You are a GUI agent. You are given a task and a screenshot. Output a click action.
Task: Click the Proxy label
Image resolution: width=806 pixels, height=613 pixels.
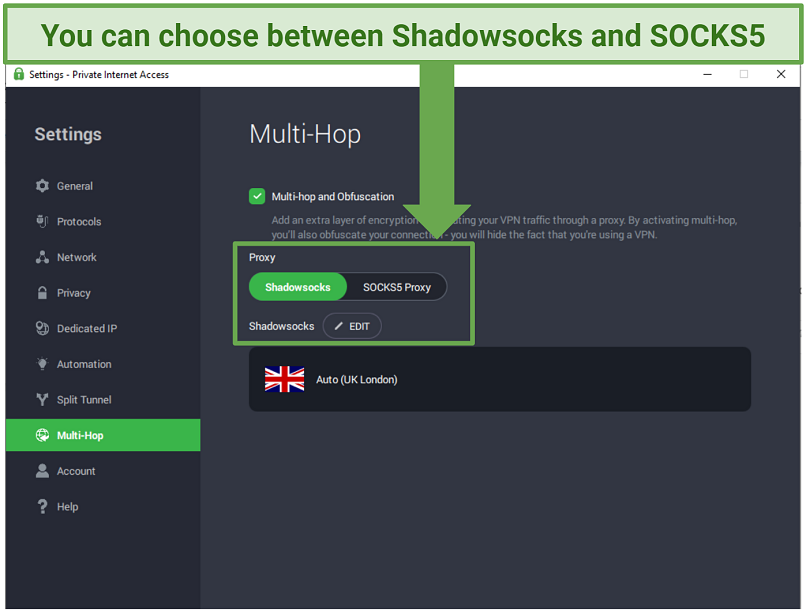click(x=262, y=257)
